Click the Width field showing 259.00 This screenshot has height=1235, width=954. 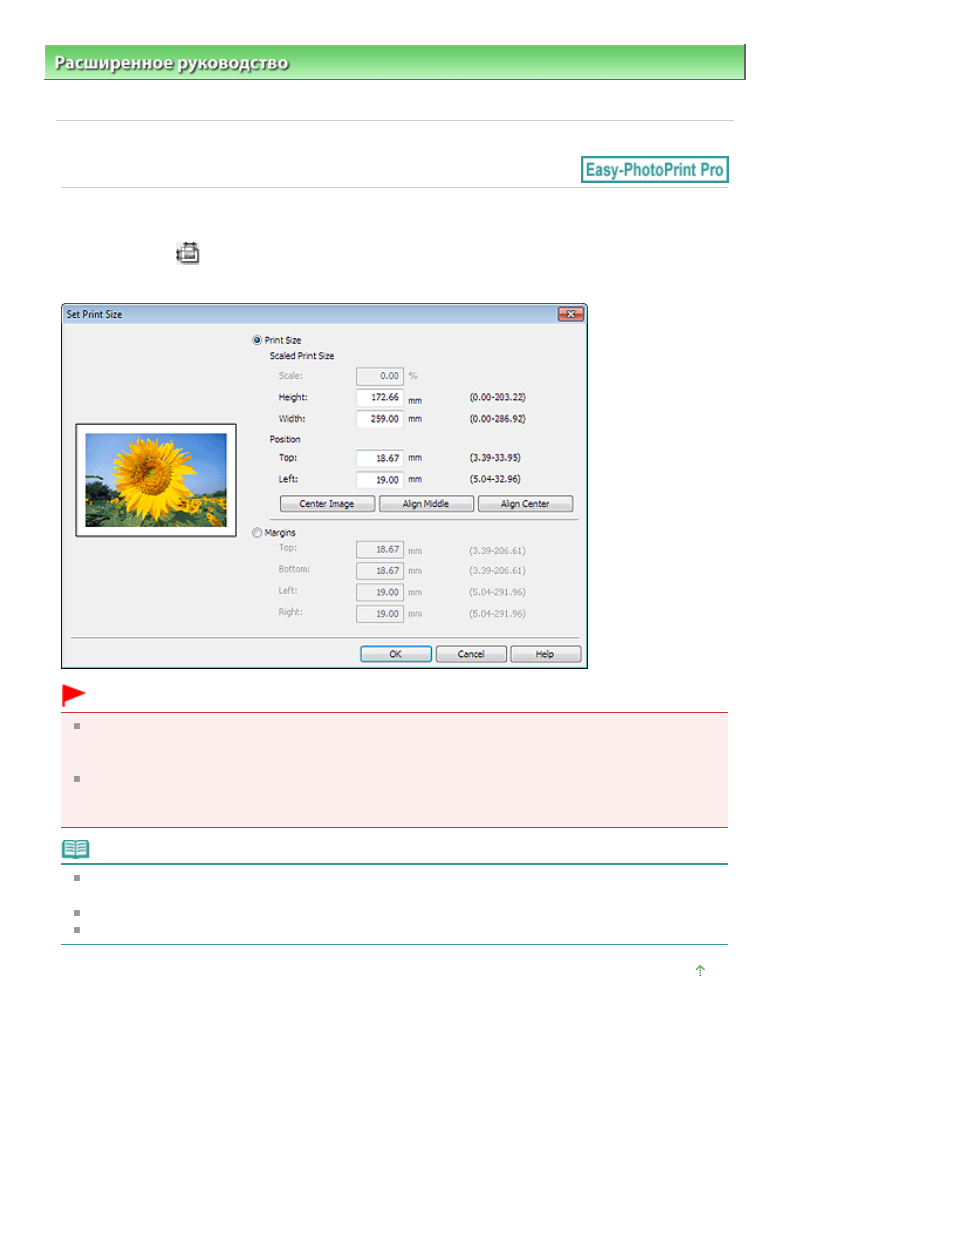380,419
